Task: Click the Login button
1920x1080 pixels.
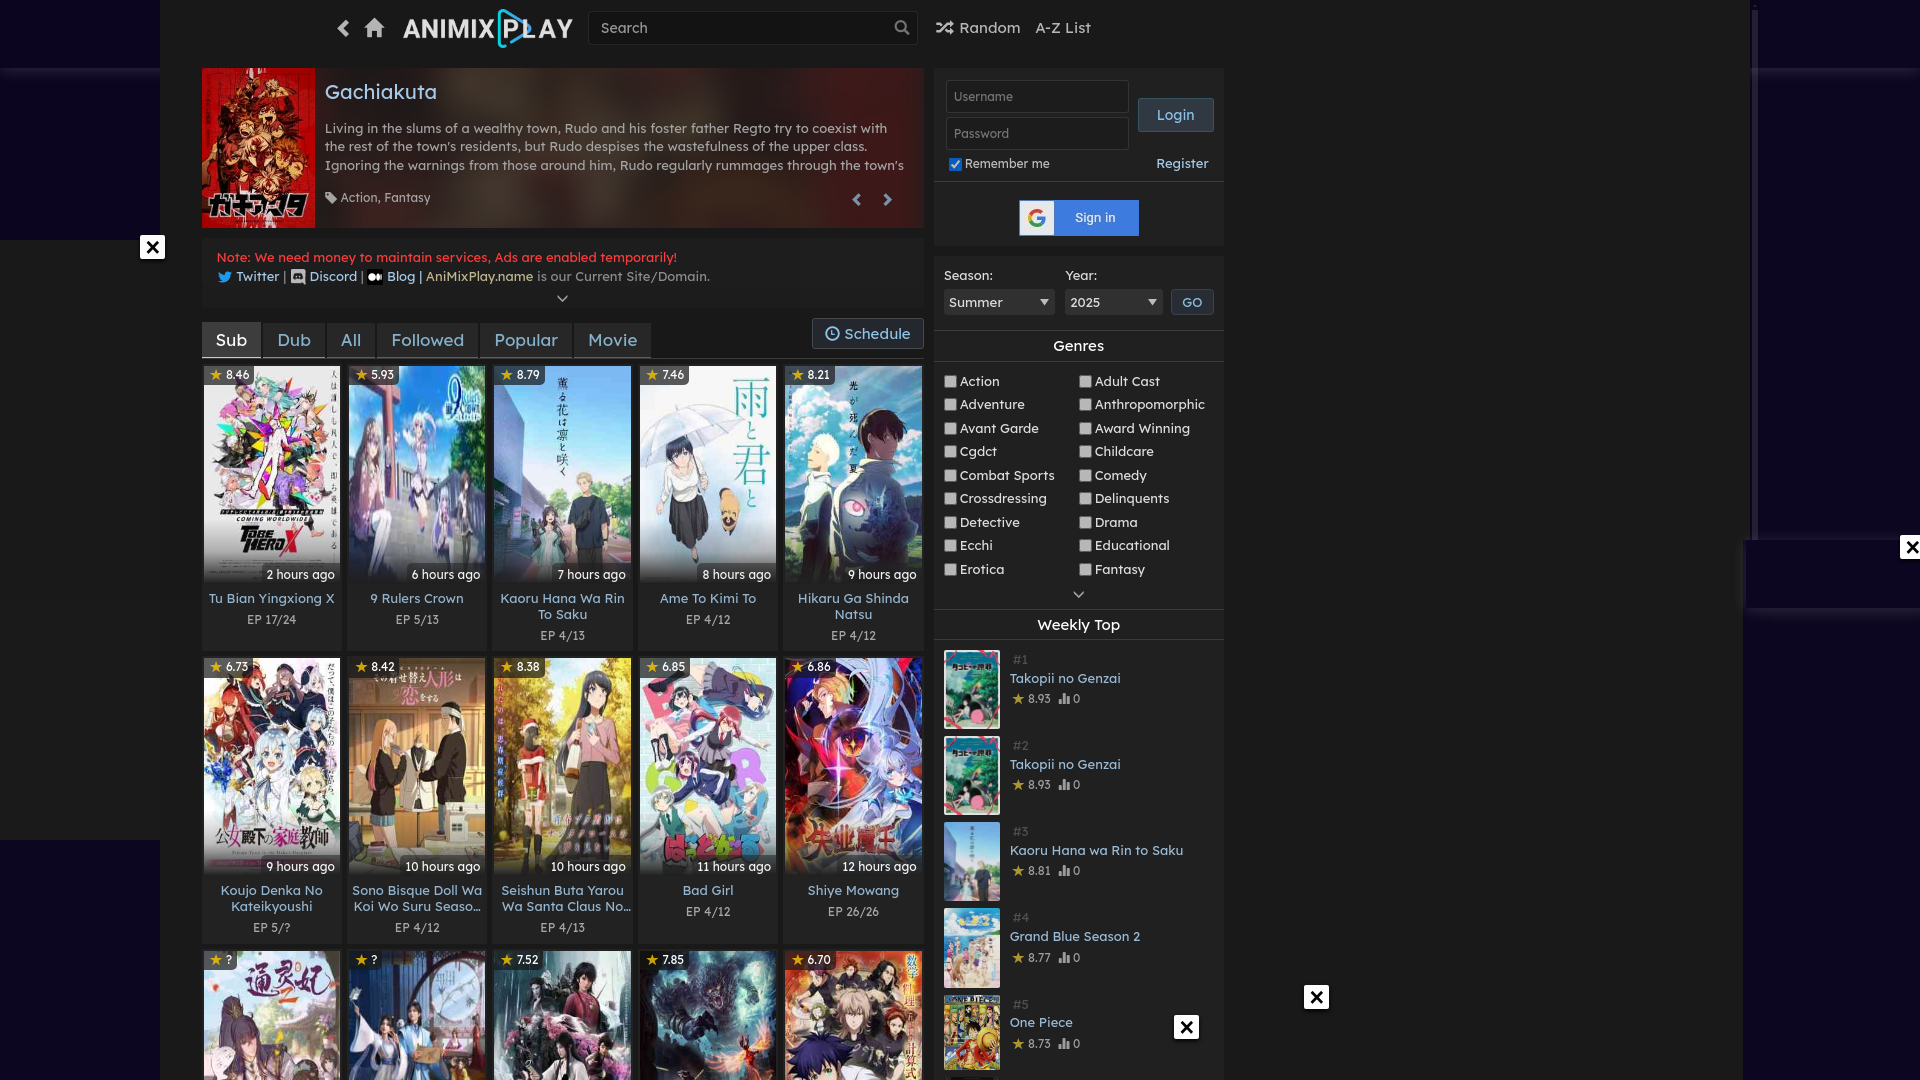Action: click(x=1176, y=115)
